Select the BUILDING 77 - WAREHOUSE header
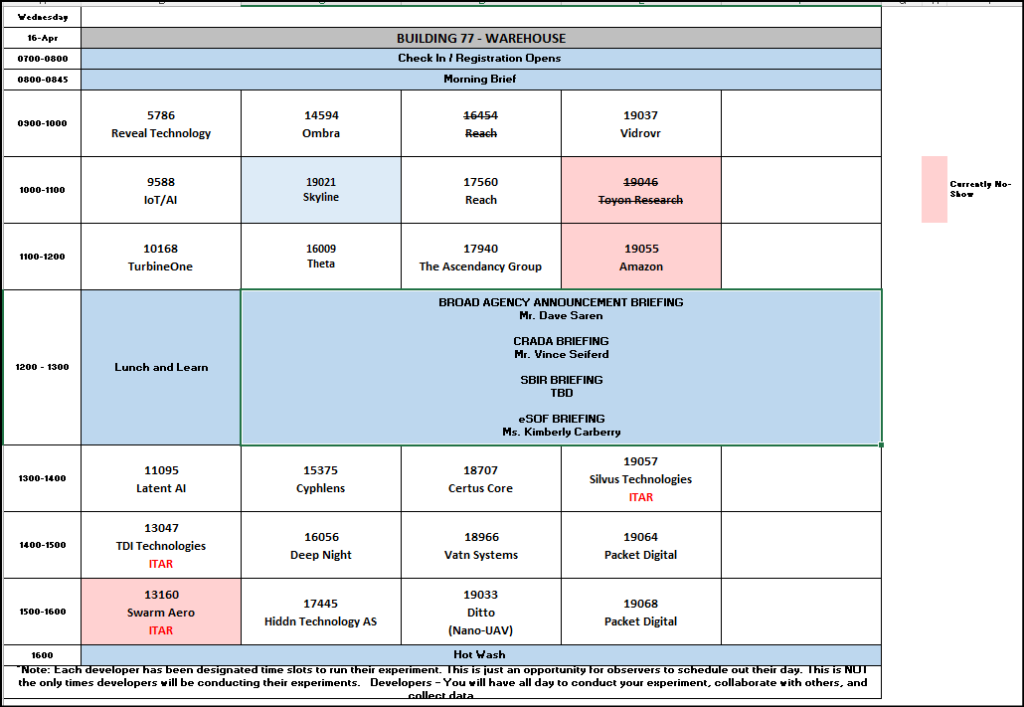 481,38
